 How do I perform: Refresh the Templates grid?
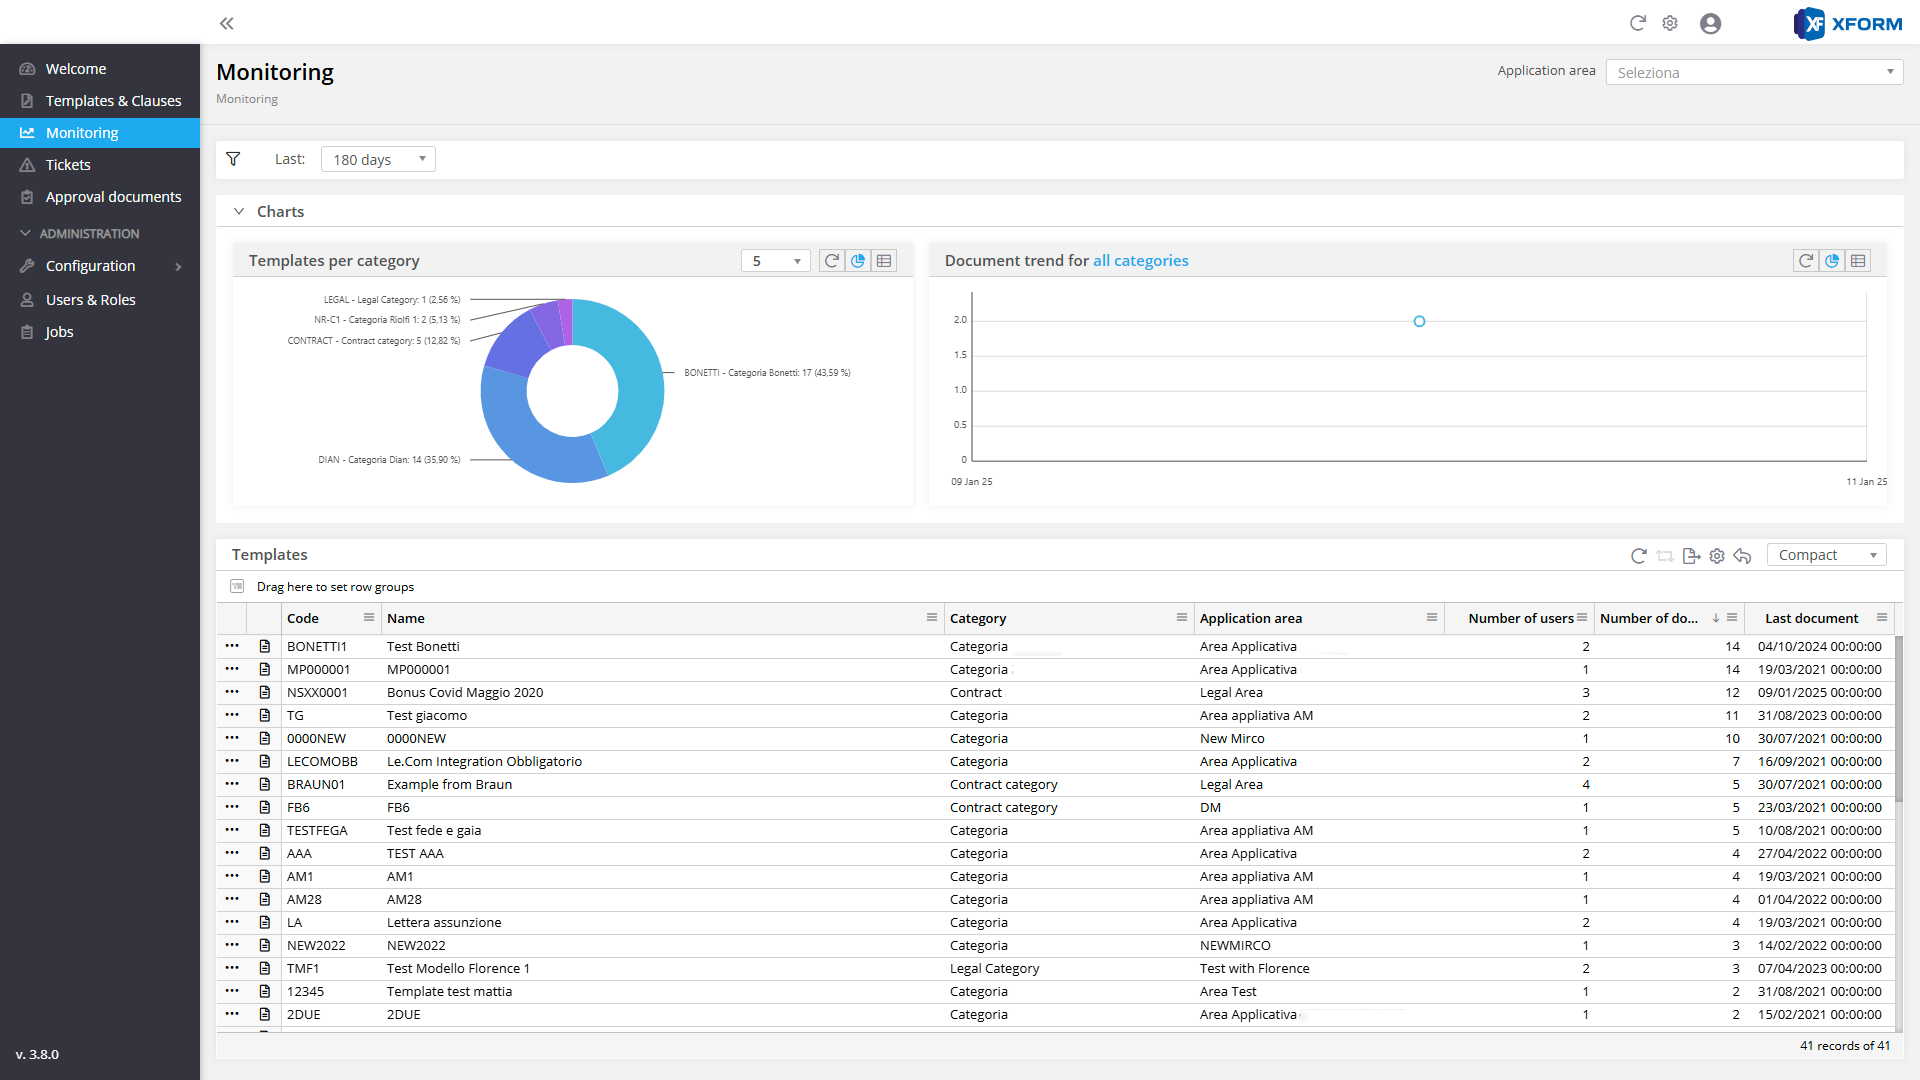(x=1639, y=556)
